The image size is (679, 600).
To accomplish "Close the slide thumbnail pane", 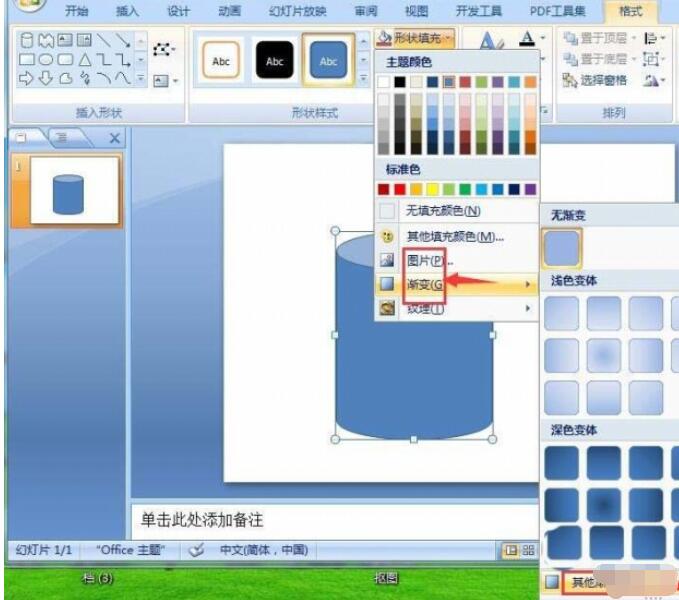I will coord(114,139).
